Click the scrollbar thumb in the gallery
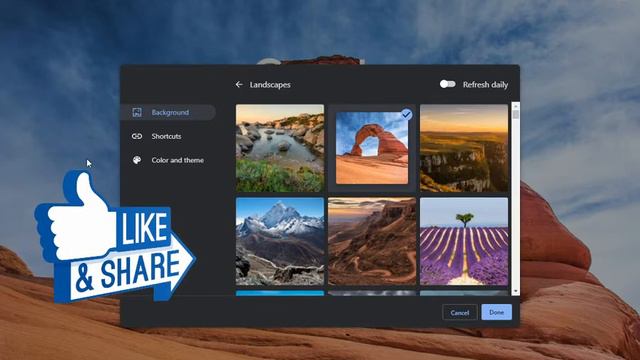 (516, 114)
